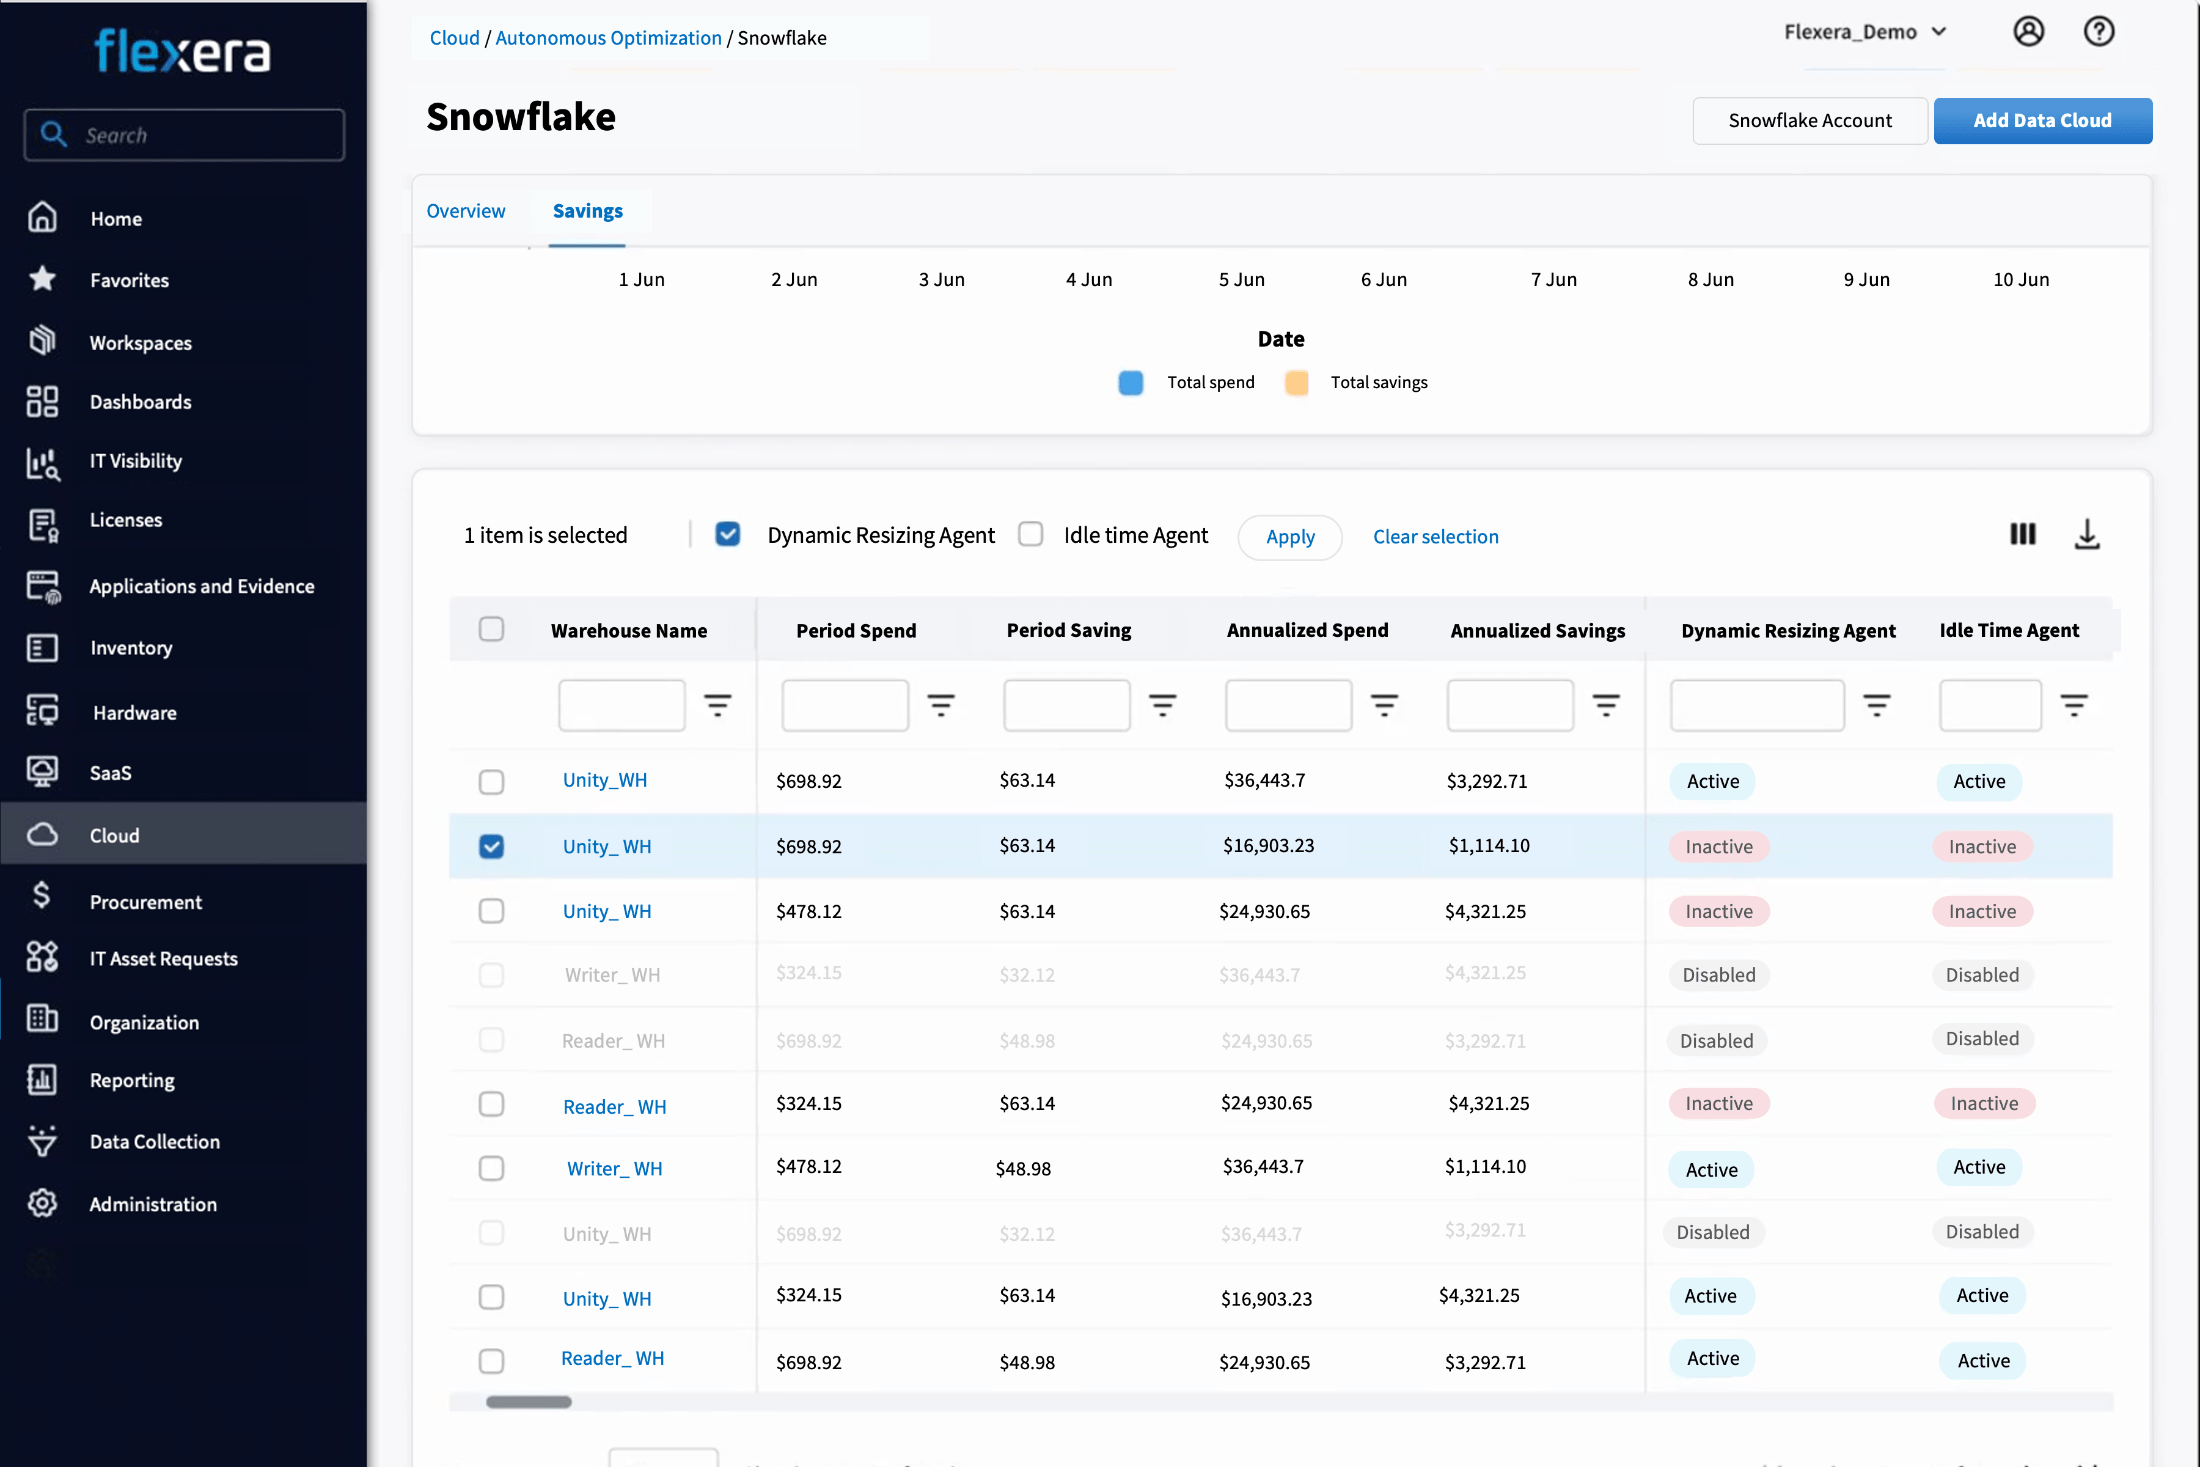Click the help question mark icon
Screen dimensions: 2200x1467
(x=2099, y=32)
